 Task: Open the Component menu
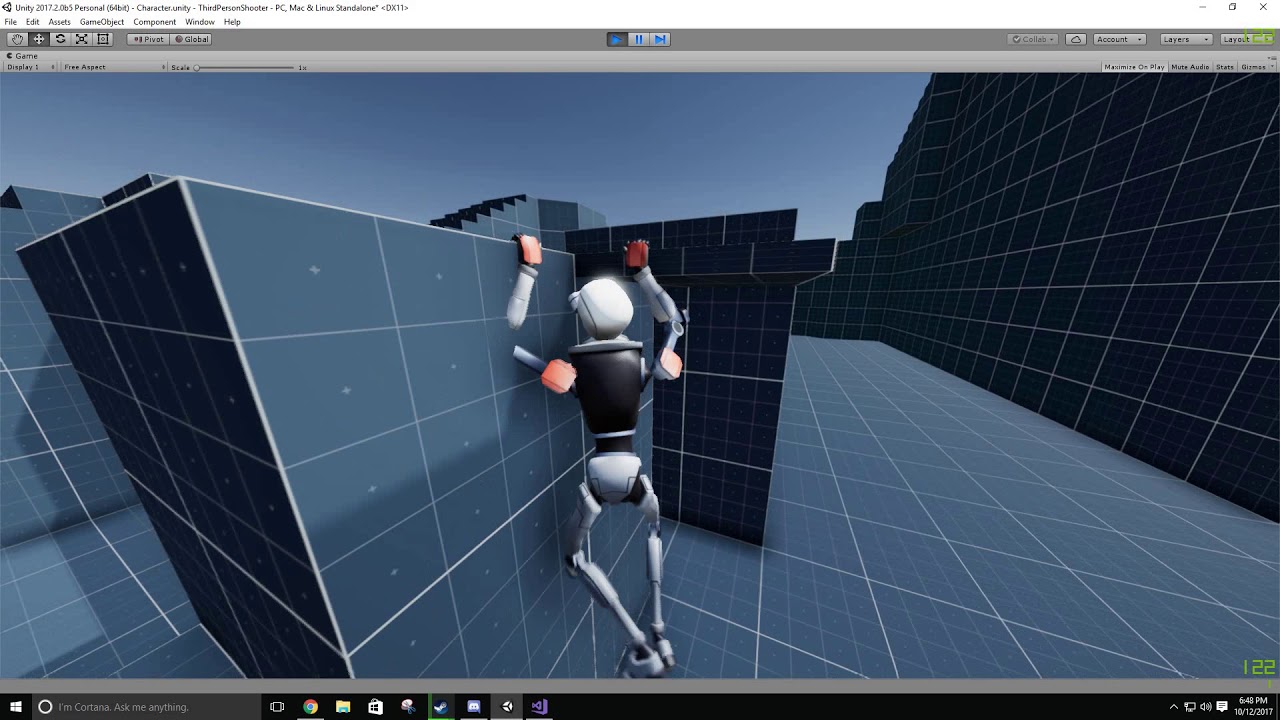pos(154,22)
